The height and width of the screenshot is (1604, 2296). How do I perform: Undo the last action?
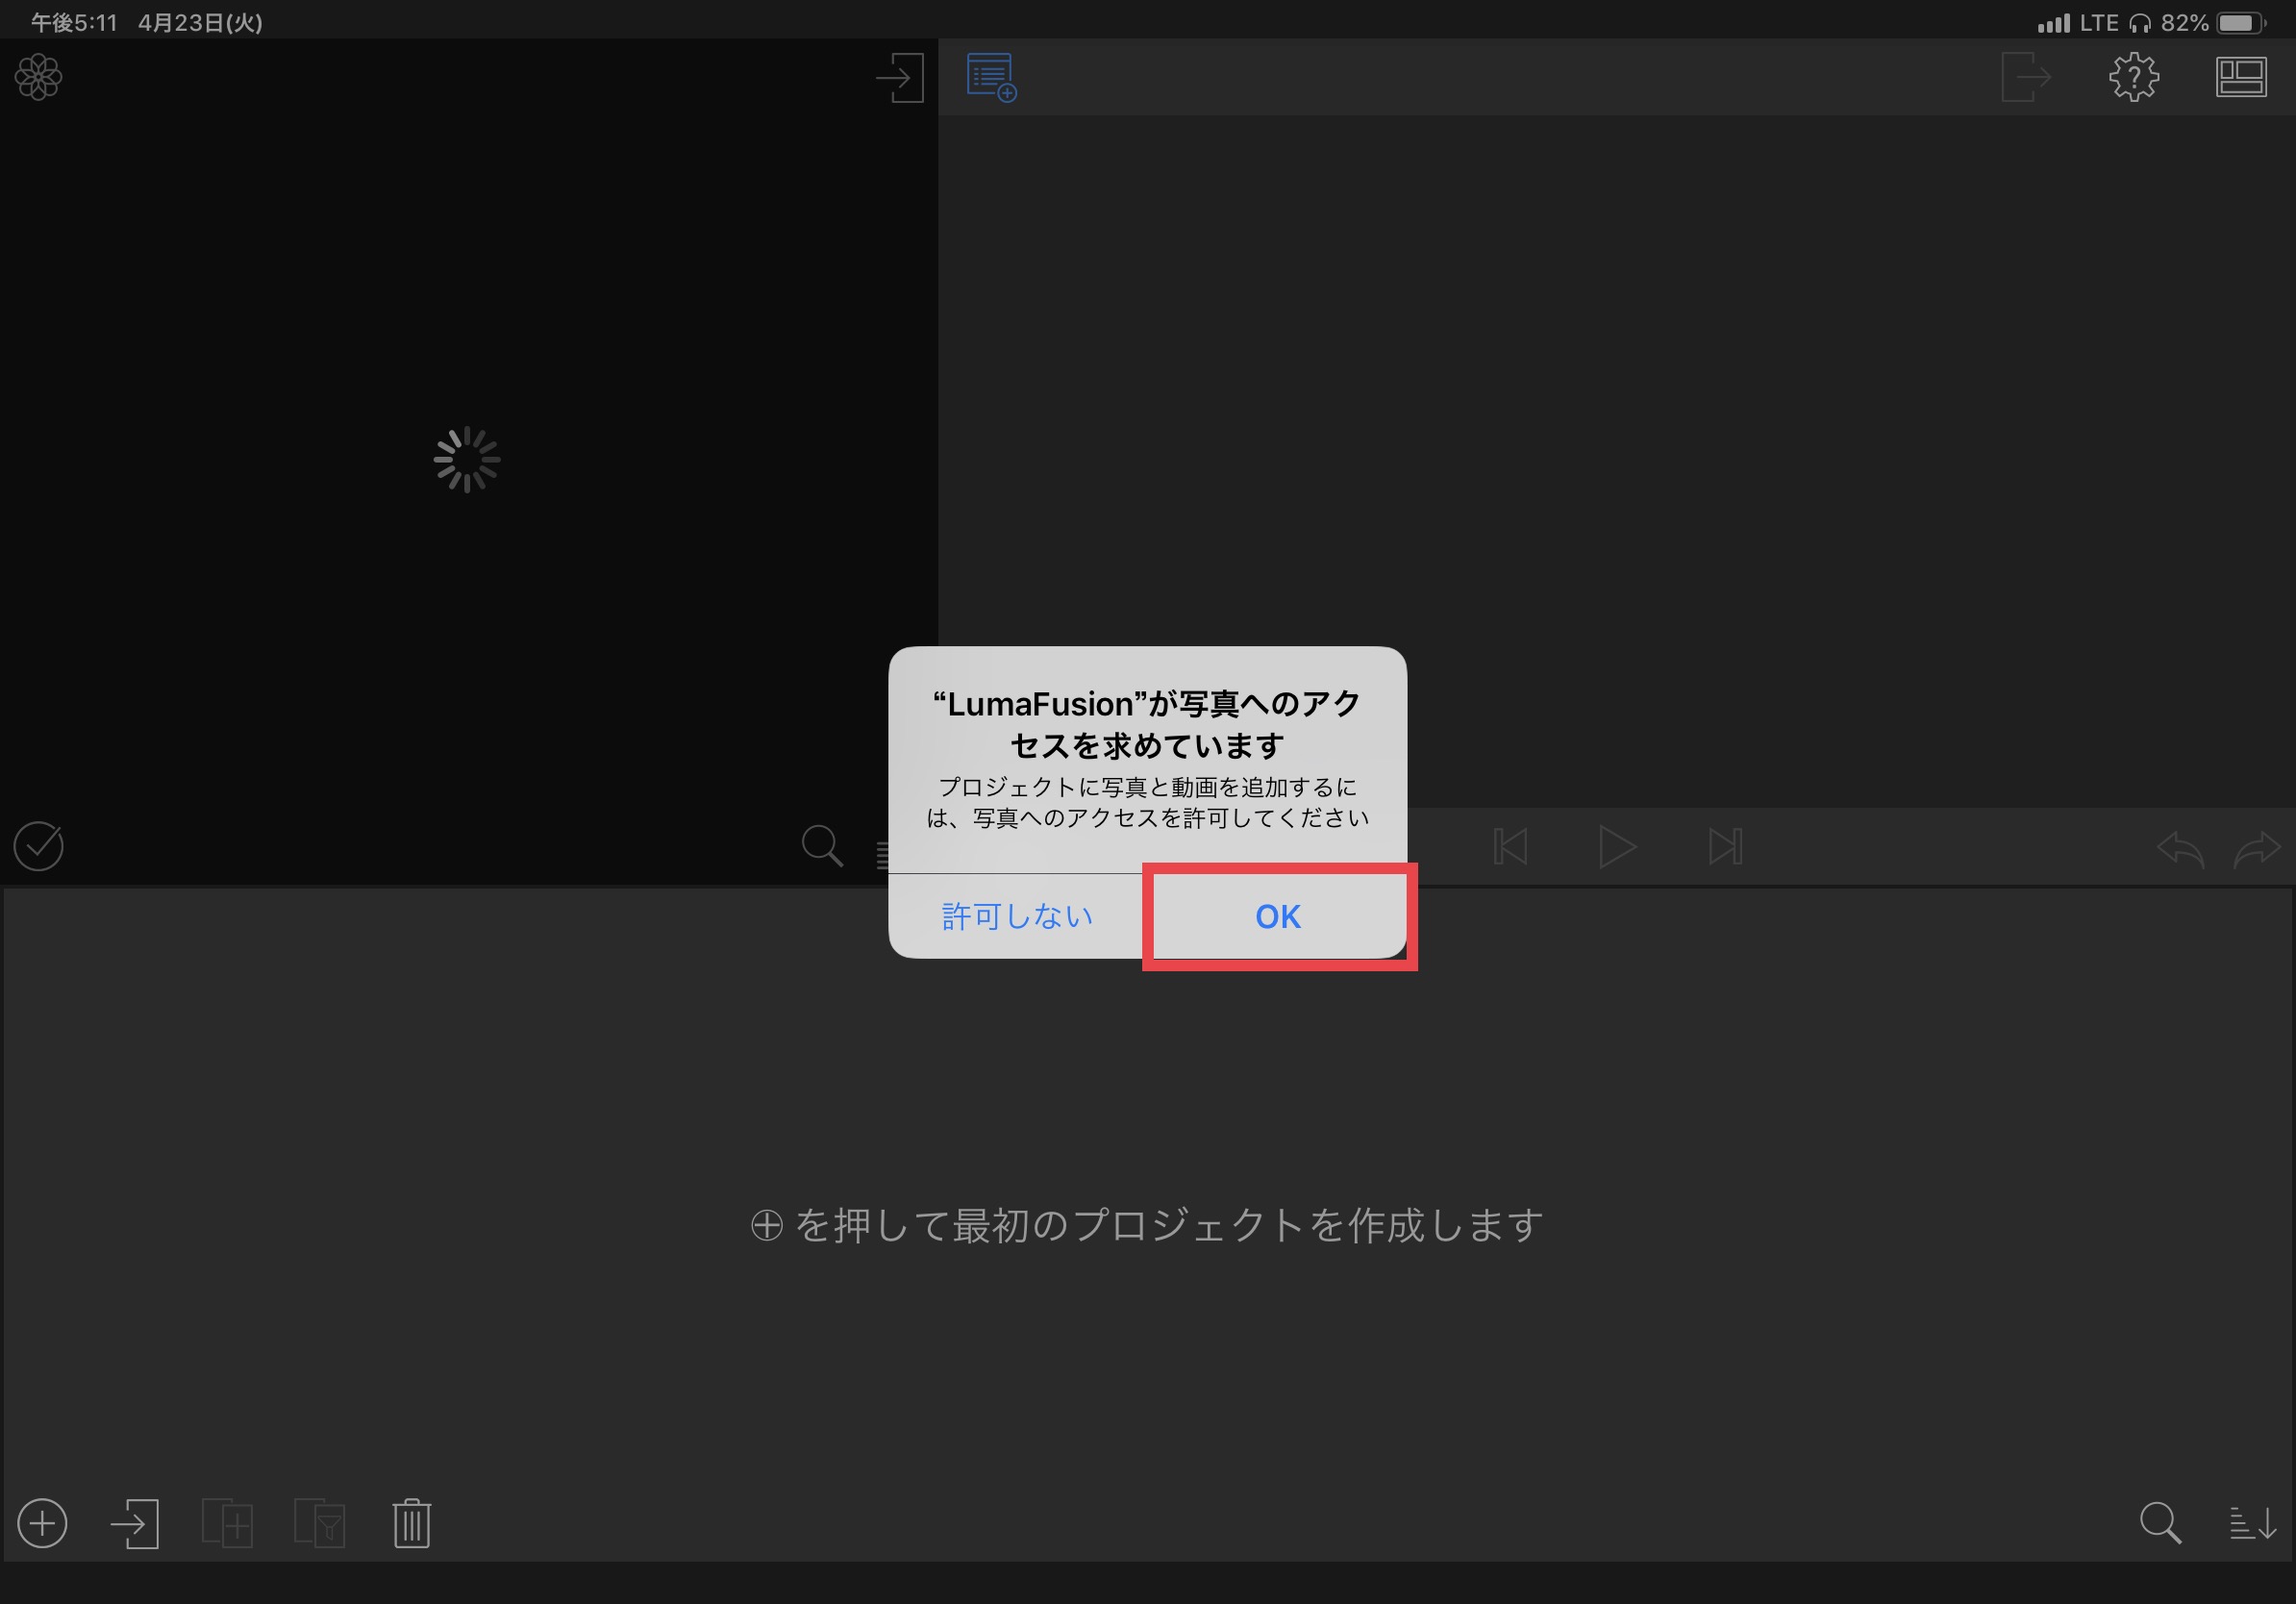point(2180,849)
